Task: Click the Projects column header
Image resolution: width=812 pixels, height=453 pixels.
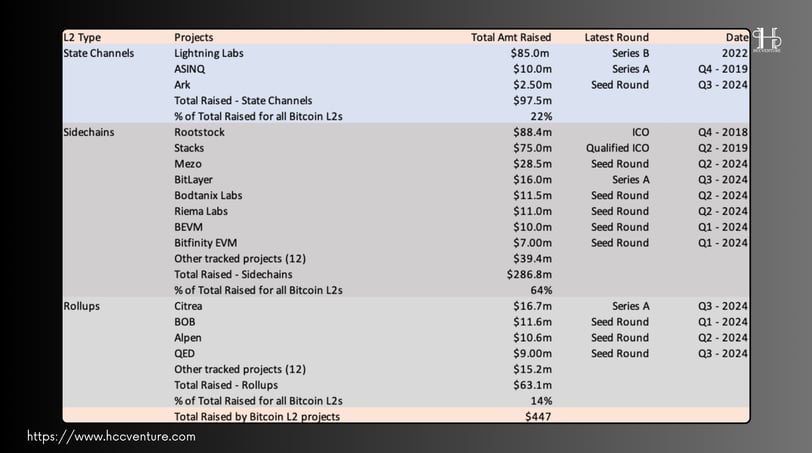Action: tap(193, 37)
